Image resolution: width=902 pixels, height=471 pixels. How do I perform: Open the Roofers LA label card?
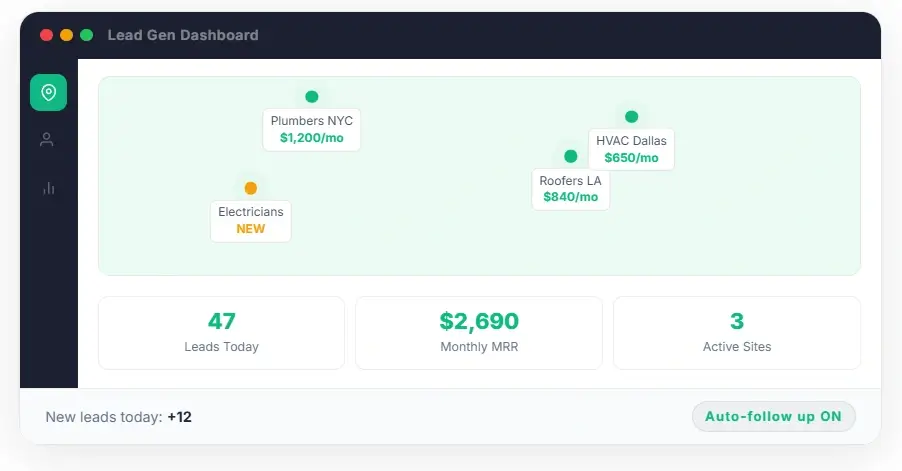[x=571, y=189]
